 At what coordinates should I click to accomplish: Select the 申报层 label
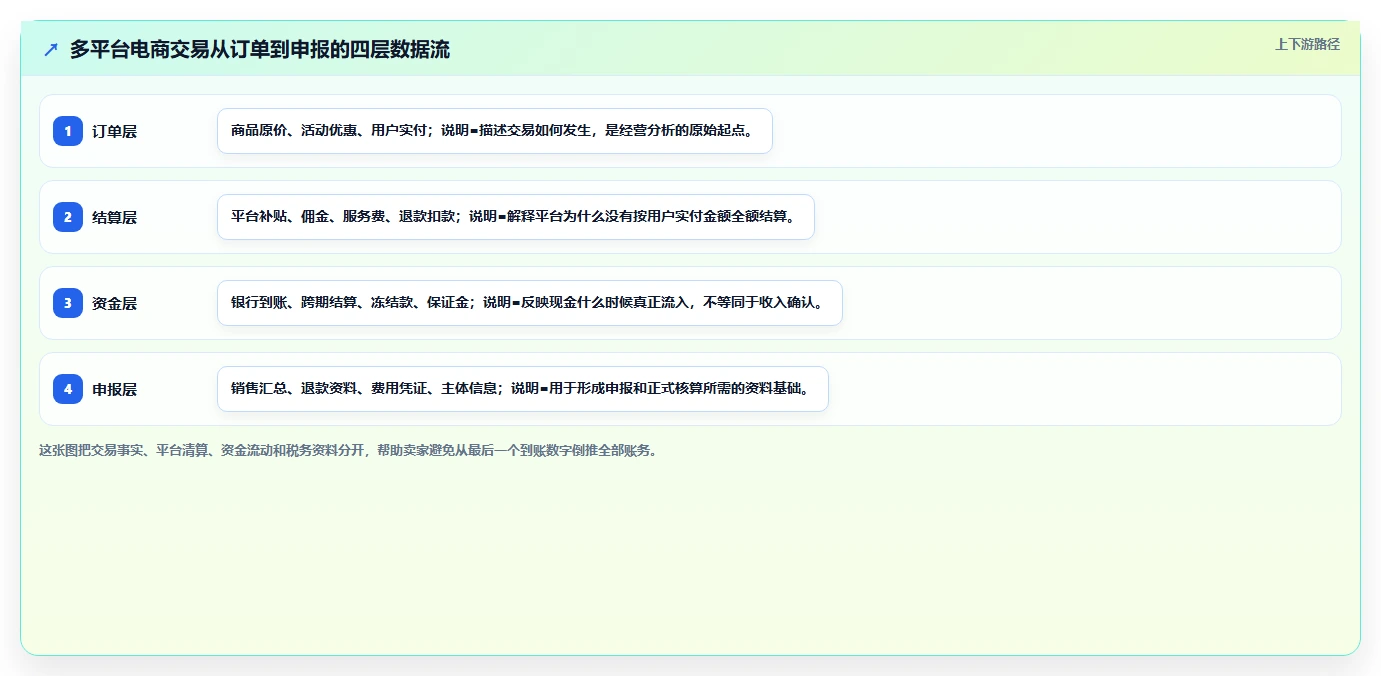click(114, 389)
